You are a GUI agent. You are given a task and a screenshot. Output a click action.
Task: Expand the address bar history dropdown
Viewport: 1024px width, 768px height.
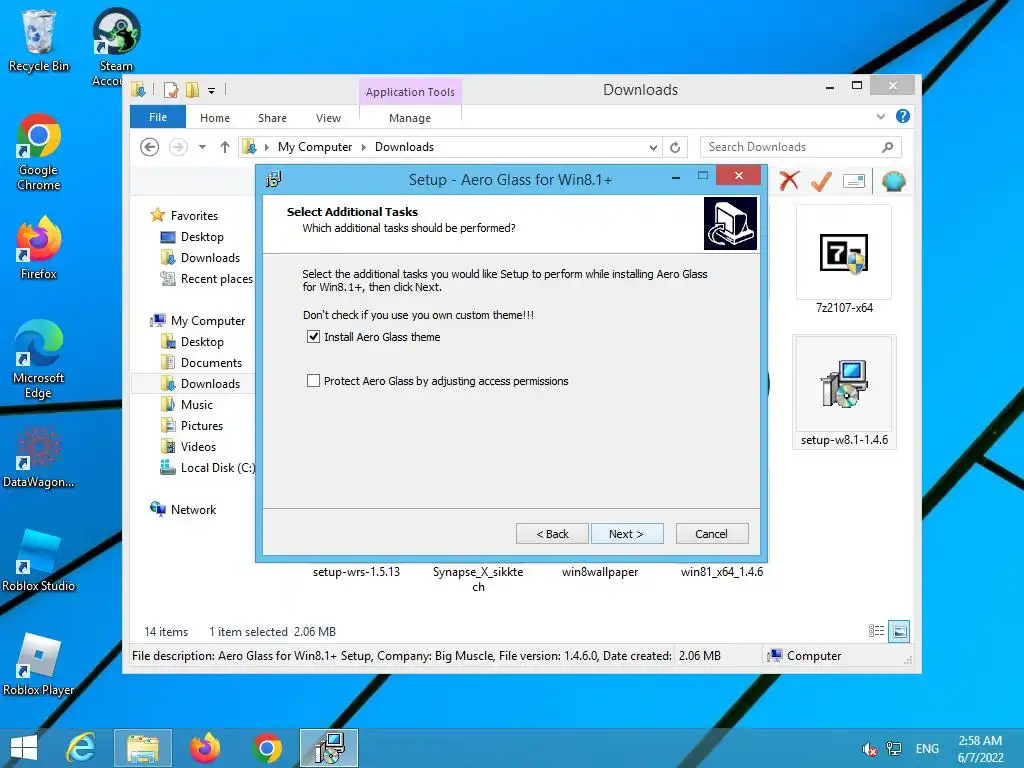[x=653, y=148]
